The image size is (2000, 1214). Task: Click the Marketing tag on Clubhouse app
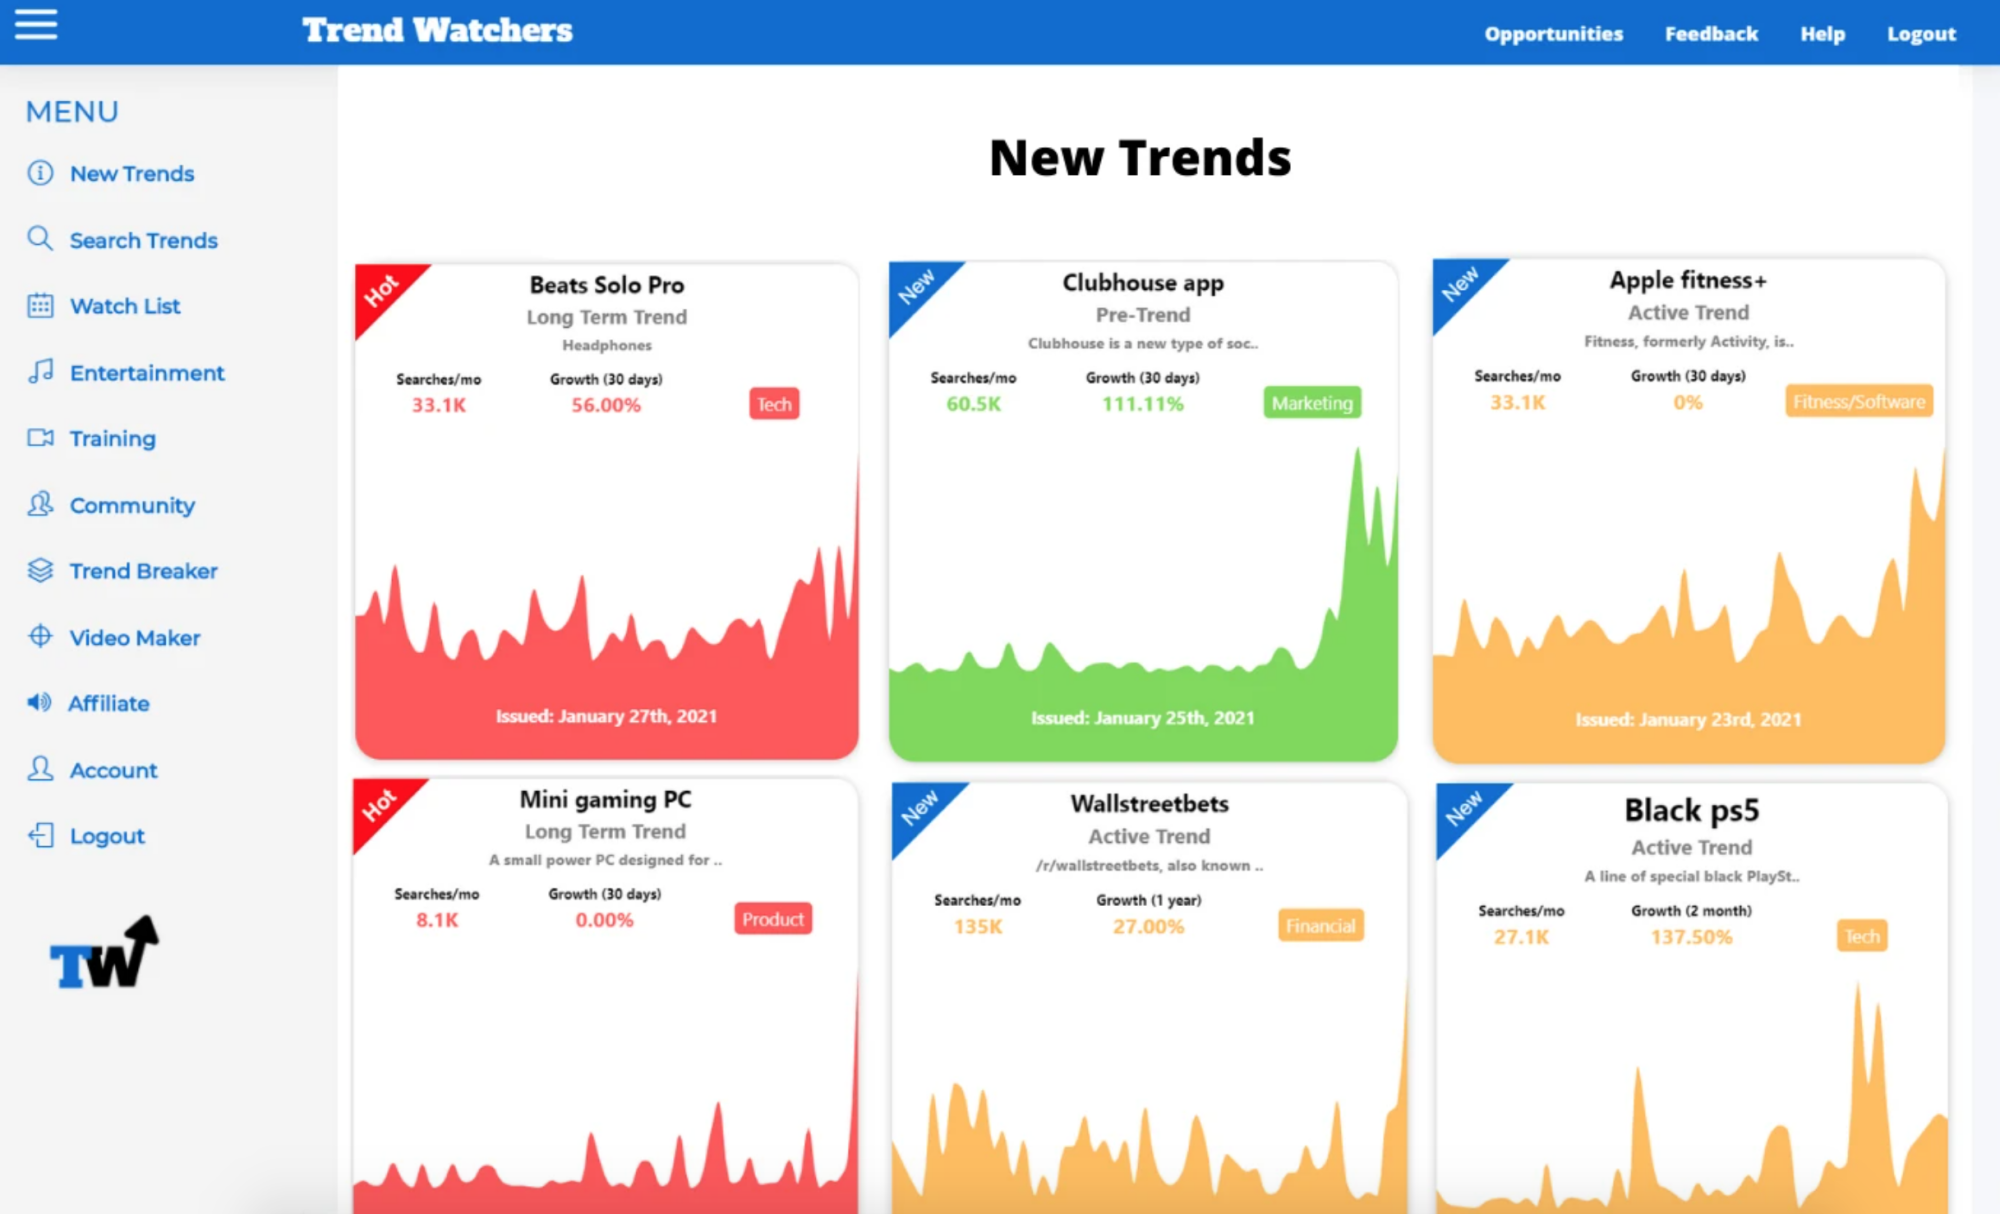(x=1312, y=402)
